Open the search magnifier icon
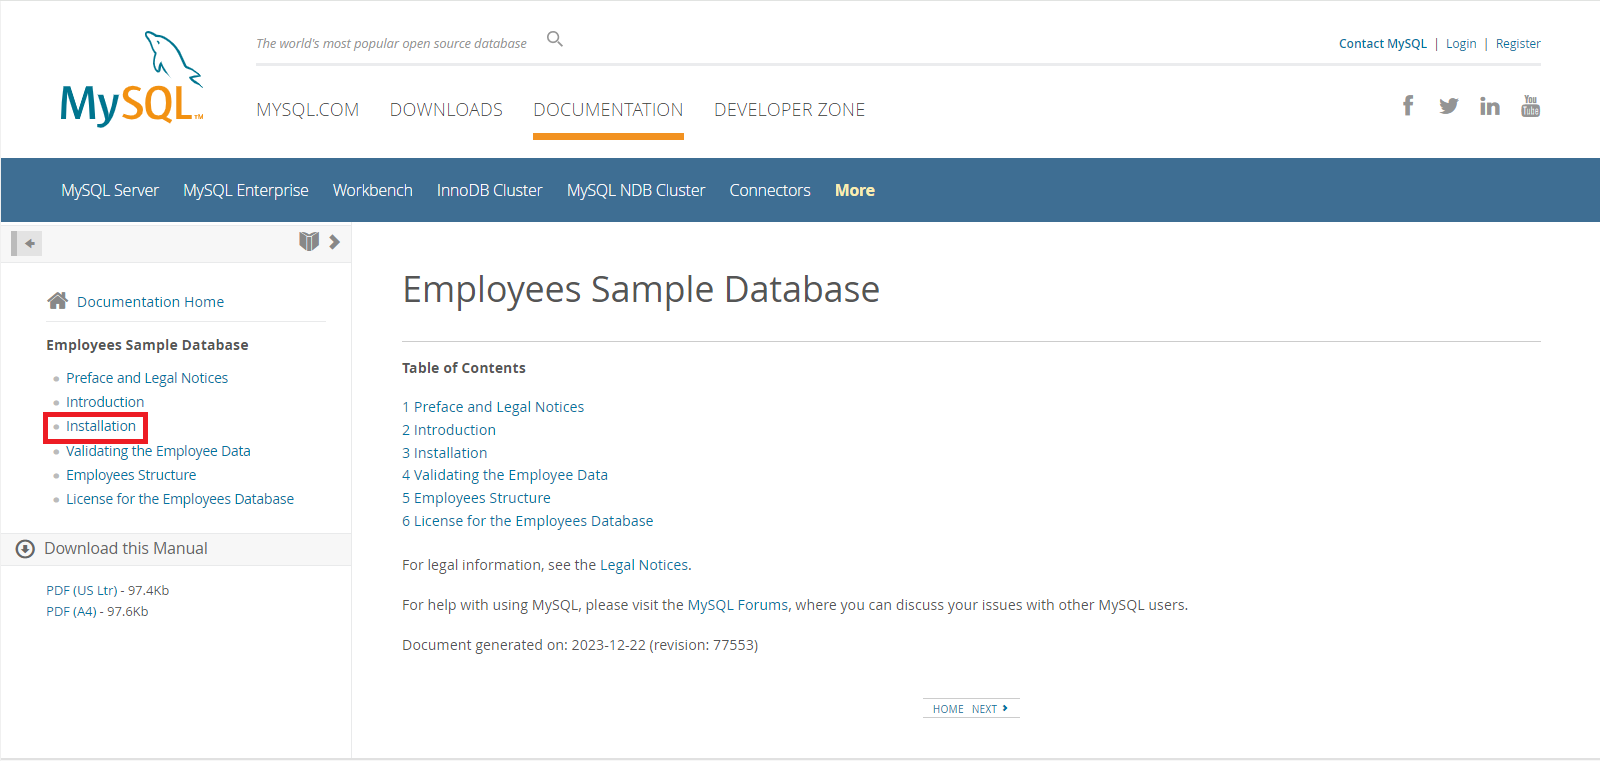This screenshot has height=761, width=1600. (555, 39)
